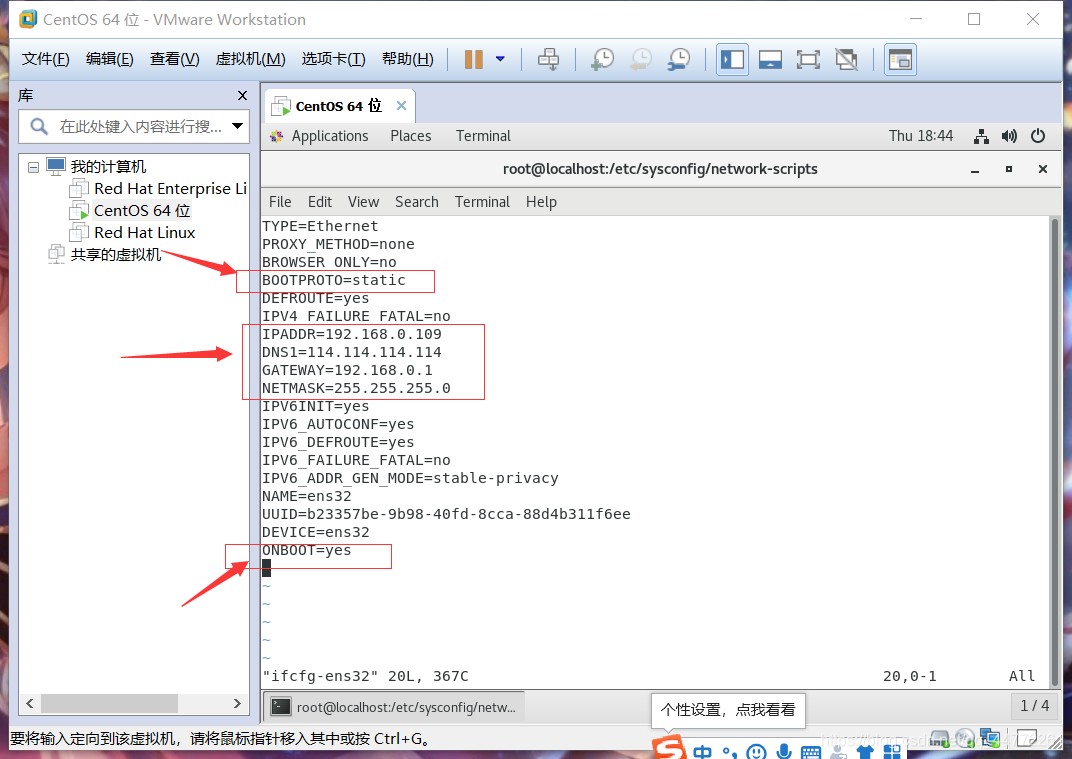This screenshot has width=1072, height=759.
Task: Click the 个性设置，点我看看 tooltip
Action: (727, 710)
